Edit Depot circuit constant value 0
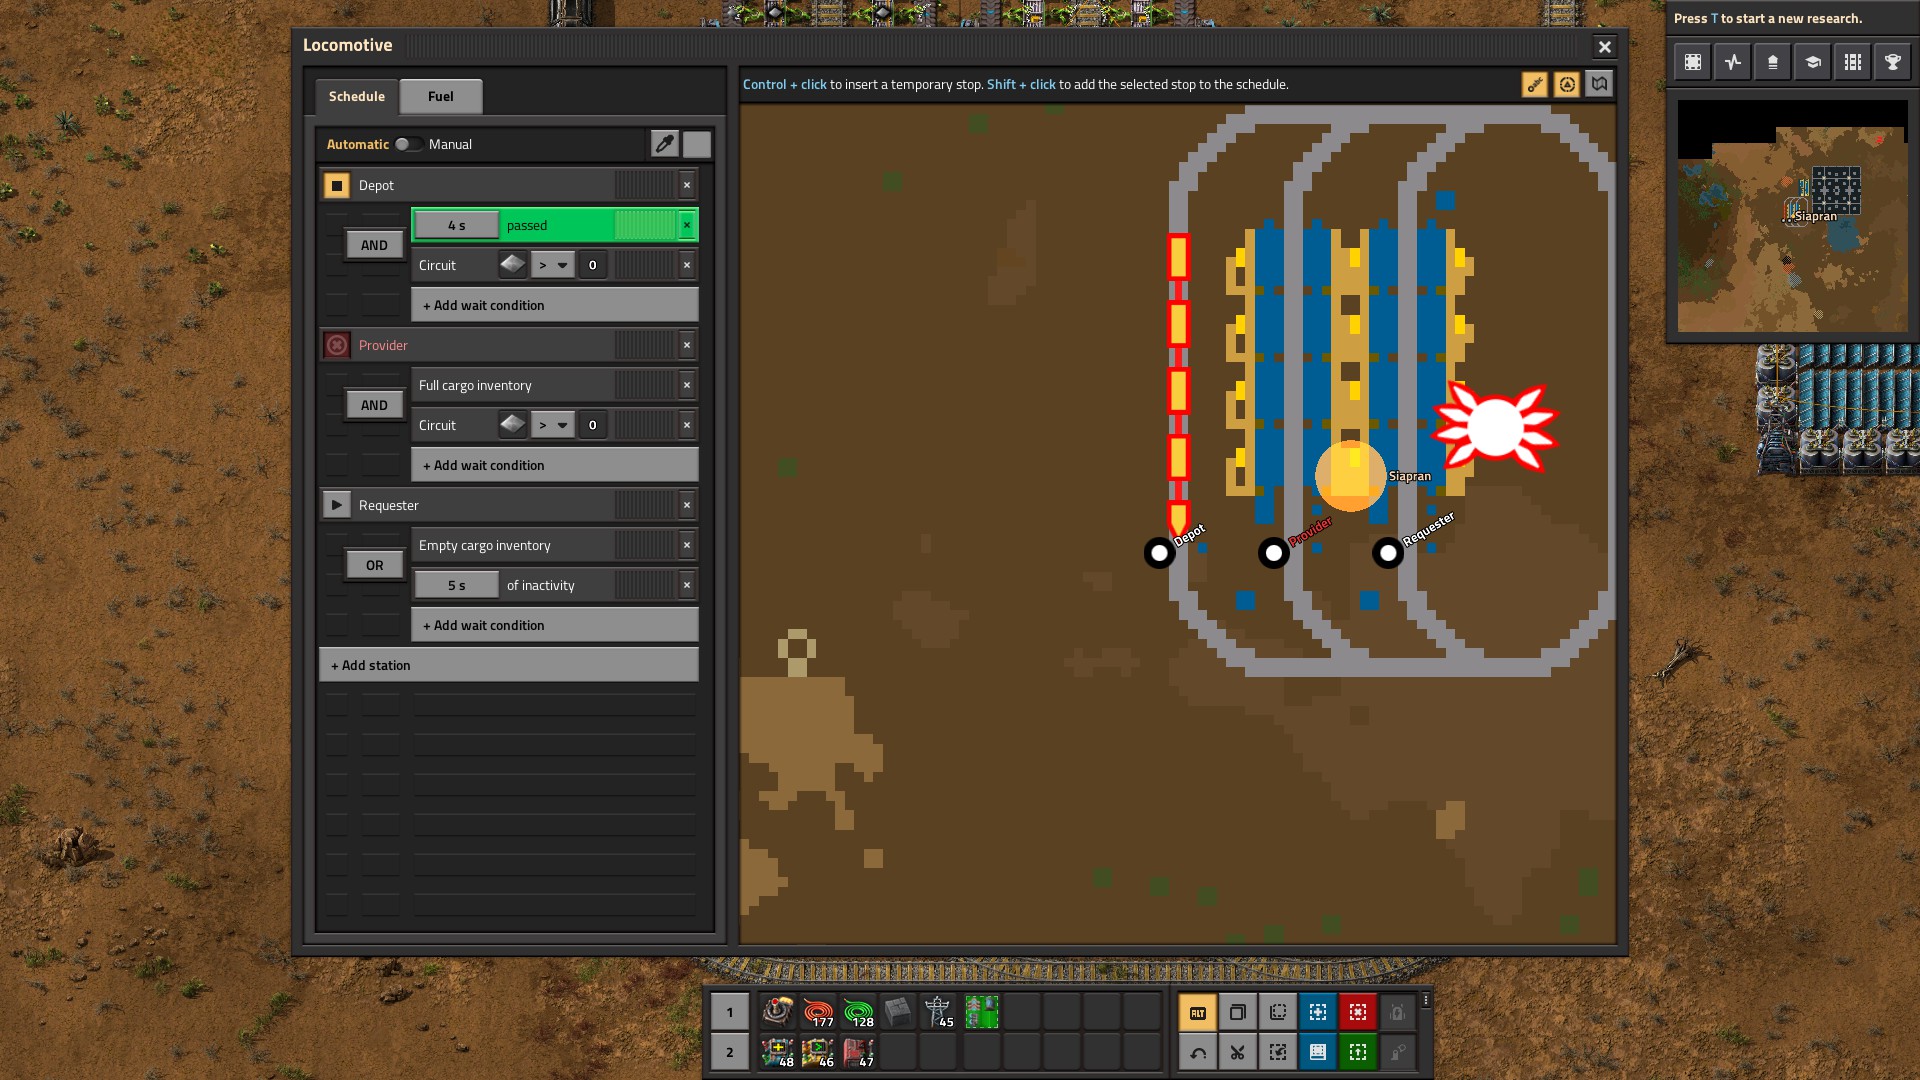The width and height of the screenshot is (1920, 1080). pos(593,265)
